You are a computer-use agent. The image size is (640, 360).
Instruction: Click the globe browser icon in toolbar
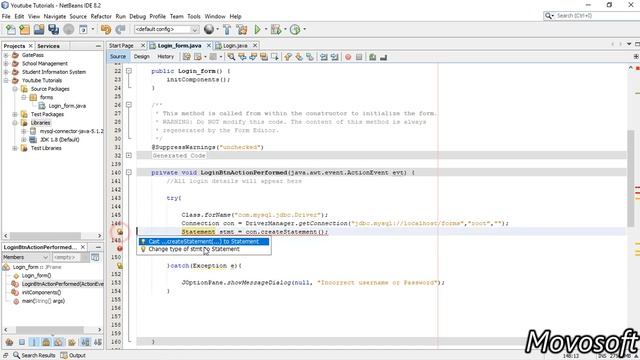click(x=209, y=29)
